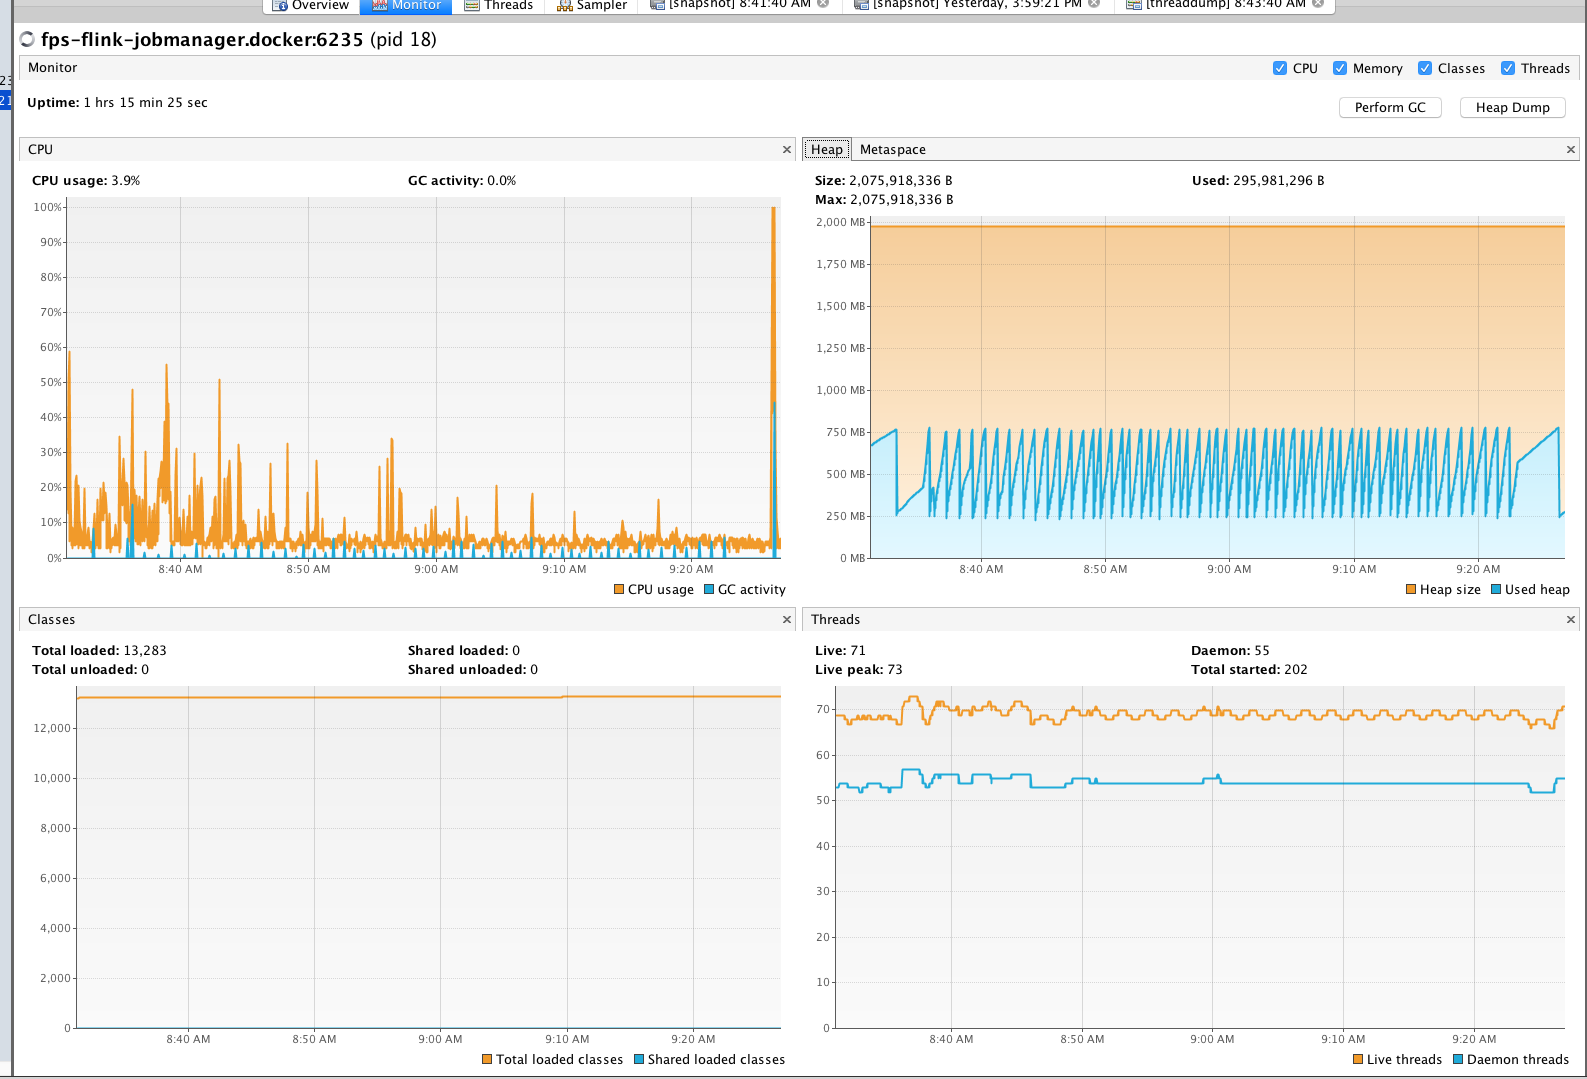Click inside the Classes loaded chart
Image resolution: width=1587 pixels, height=1079 pixels.
[428, 857]
